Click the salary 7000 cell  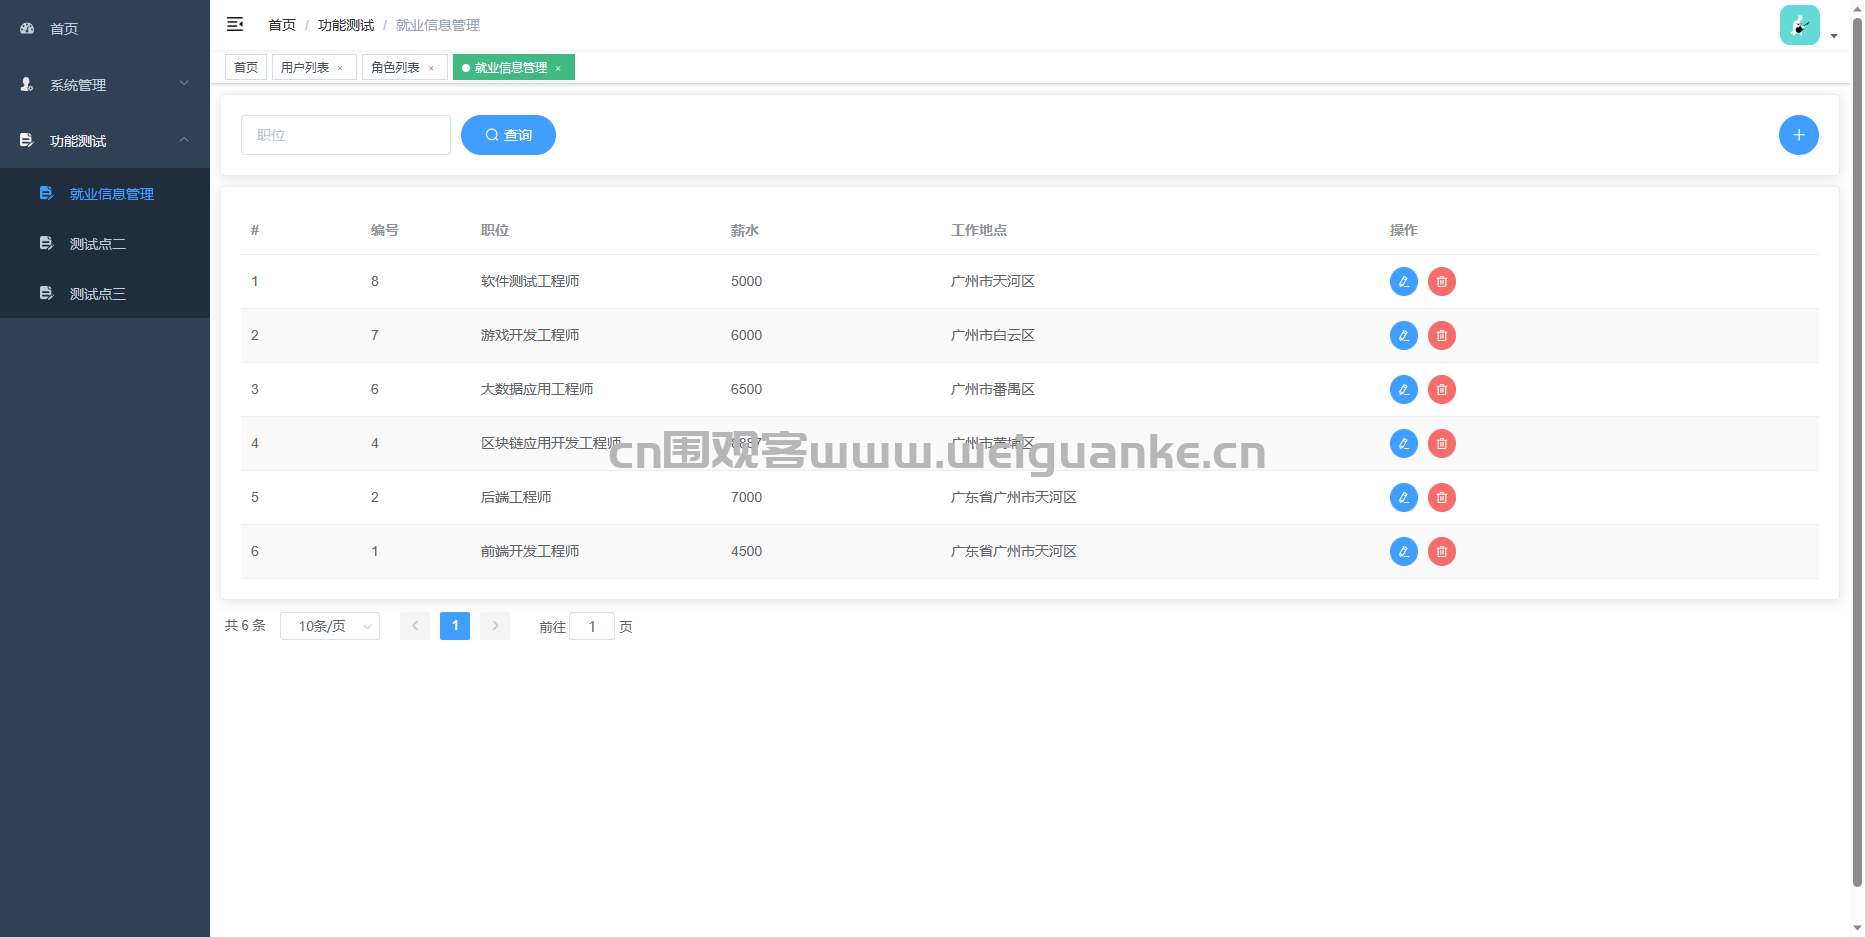(x=746, y=497)
